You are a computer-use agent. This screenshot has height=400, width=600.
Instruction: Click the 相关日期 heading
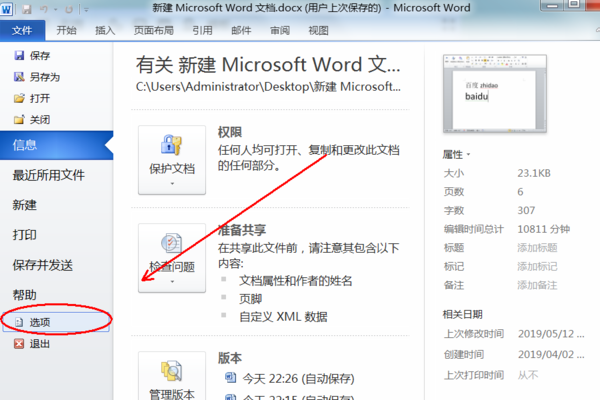(x=462, y=315)
